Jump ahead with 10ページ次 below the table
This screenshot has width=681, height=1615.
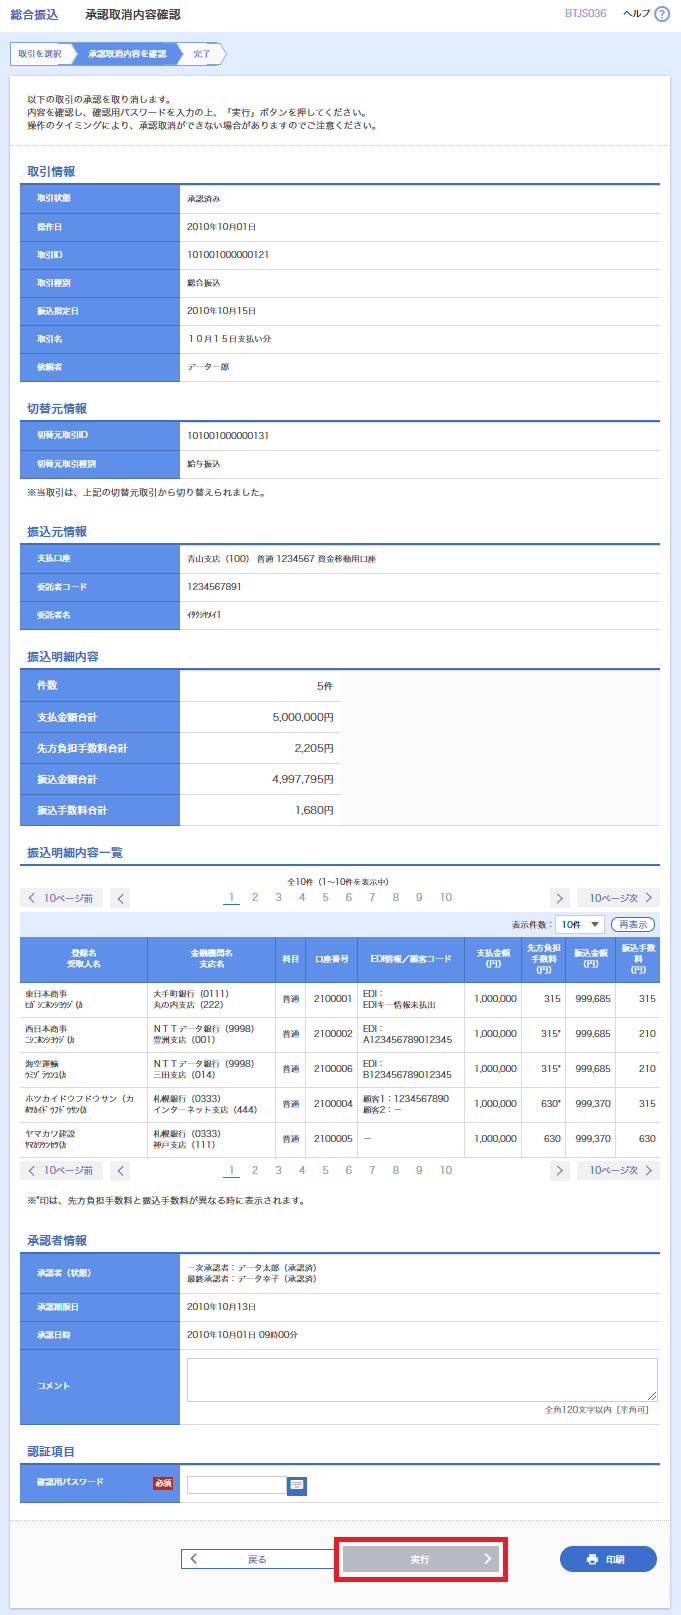pos(619,1170)
